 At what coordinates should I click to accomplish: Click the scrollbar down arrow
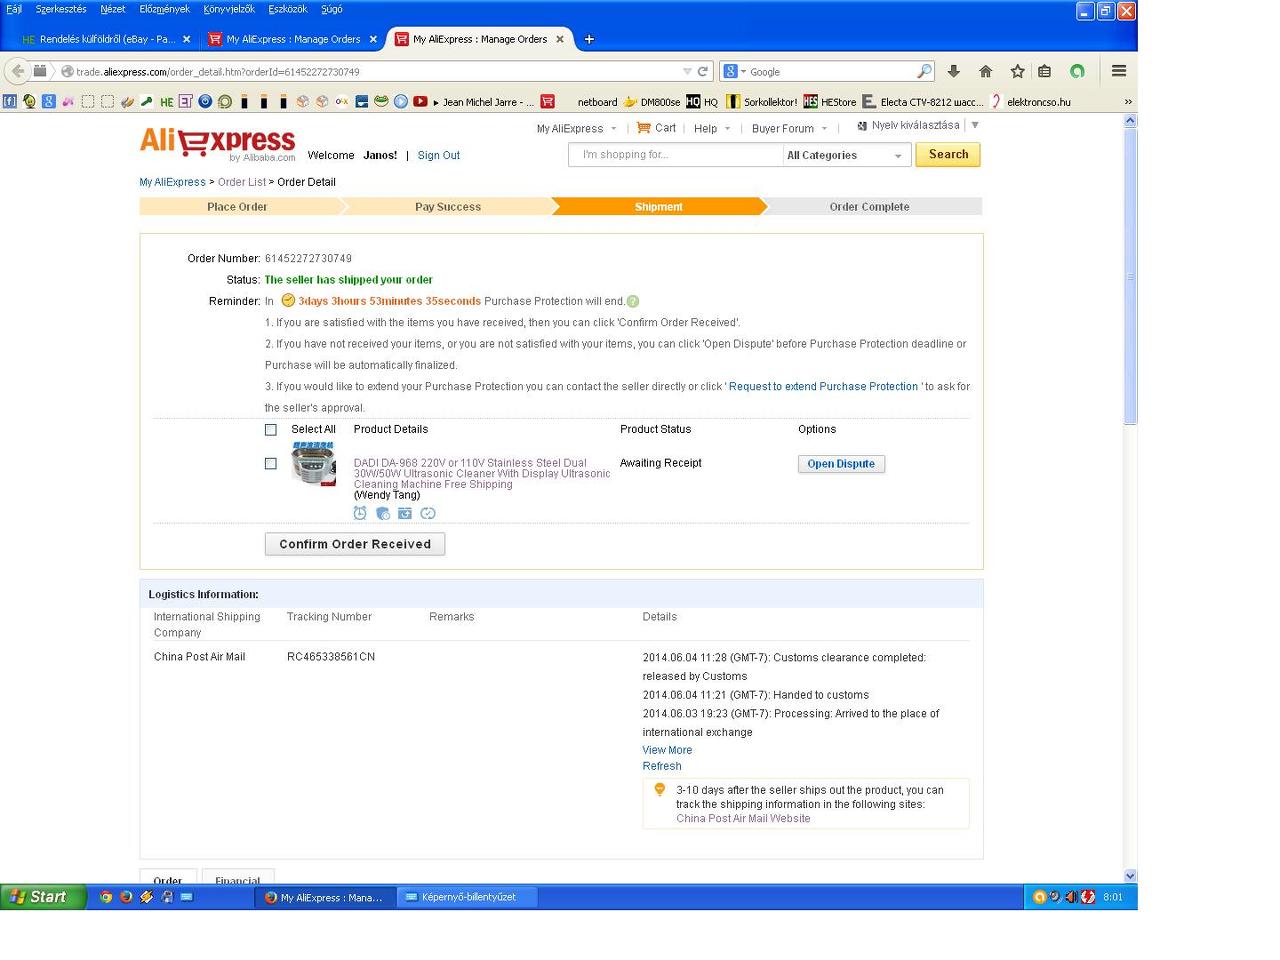click(1130, 875)
